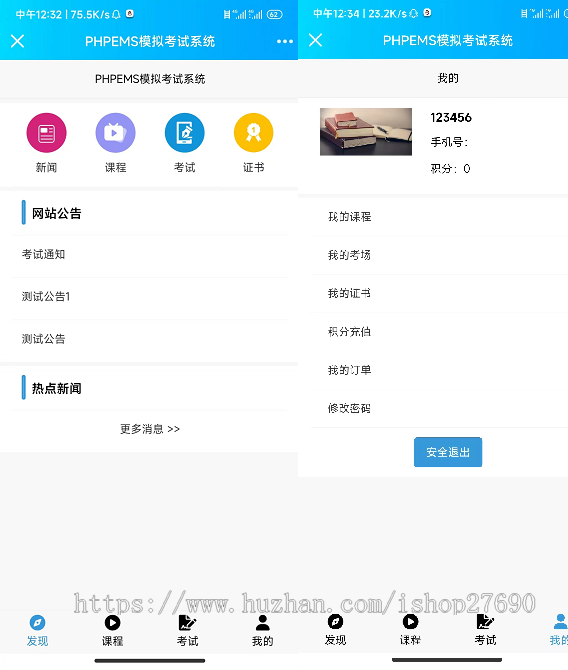Viewport: 568px width, 670px height.
Task: Select the 课程 tab on left screen
Action: (x=112, y=631)
